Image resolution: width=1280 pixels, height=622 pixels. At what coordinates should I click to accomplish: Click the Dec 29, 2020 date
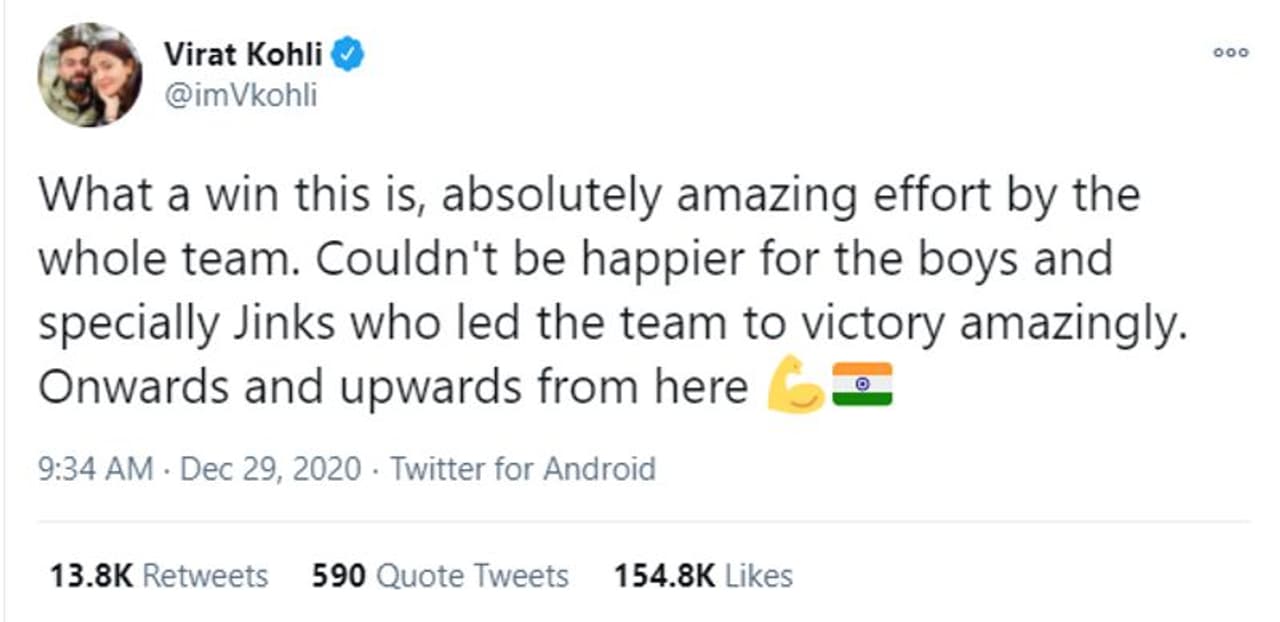270,468
